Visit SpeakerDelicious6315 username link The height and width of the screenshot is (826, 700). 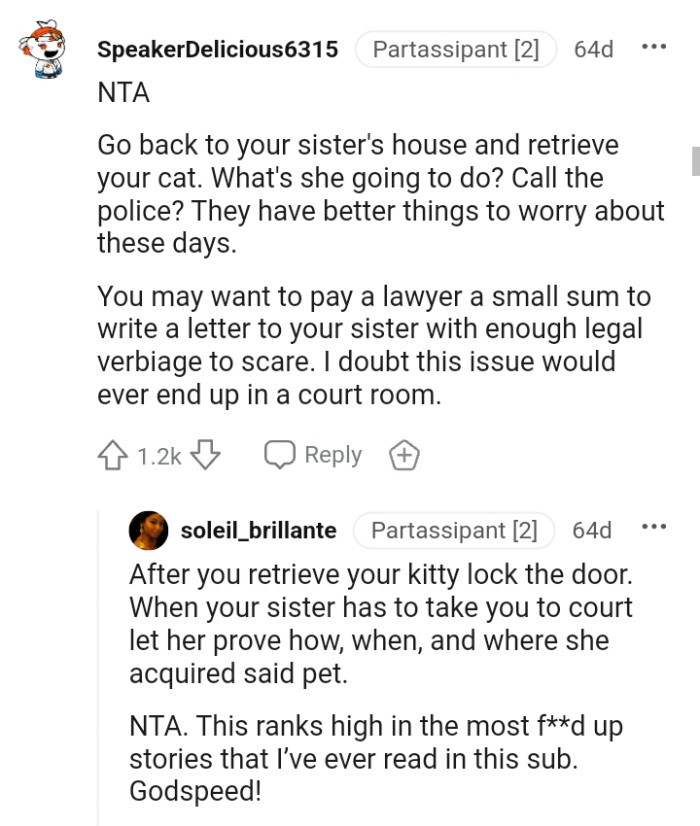(217, 49)
